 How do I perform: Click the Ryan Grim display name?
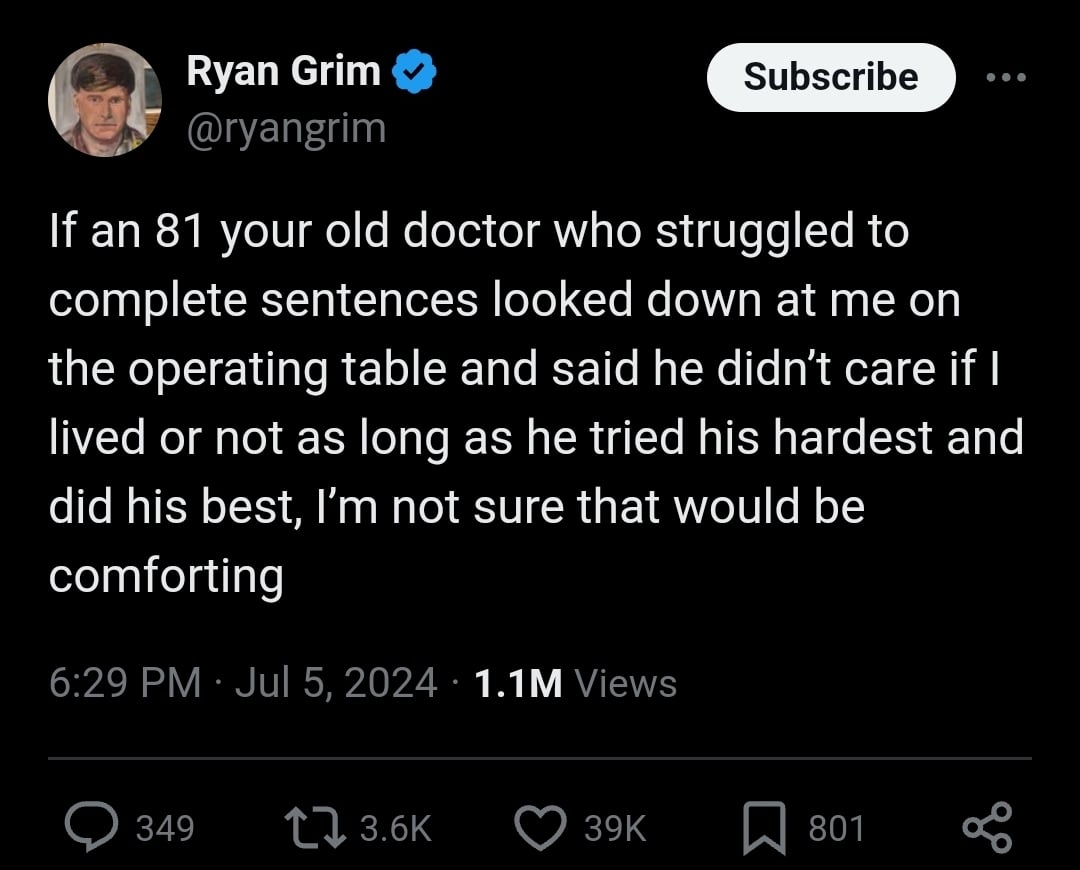pyautogui.click(x=283, y=73)
